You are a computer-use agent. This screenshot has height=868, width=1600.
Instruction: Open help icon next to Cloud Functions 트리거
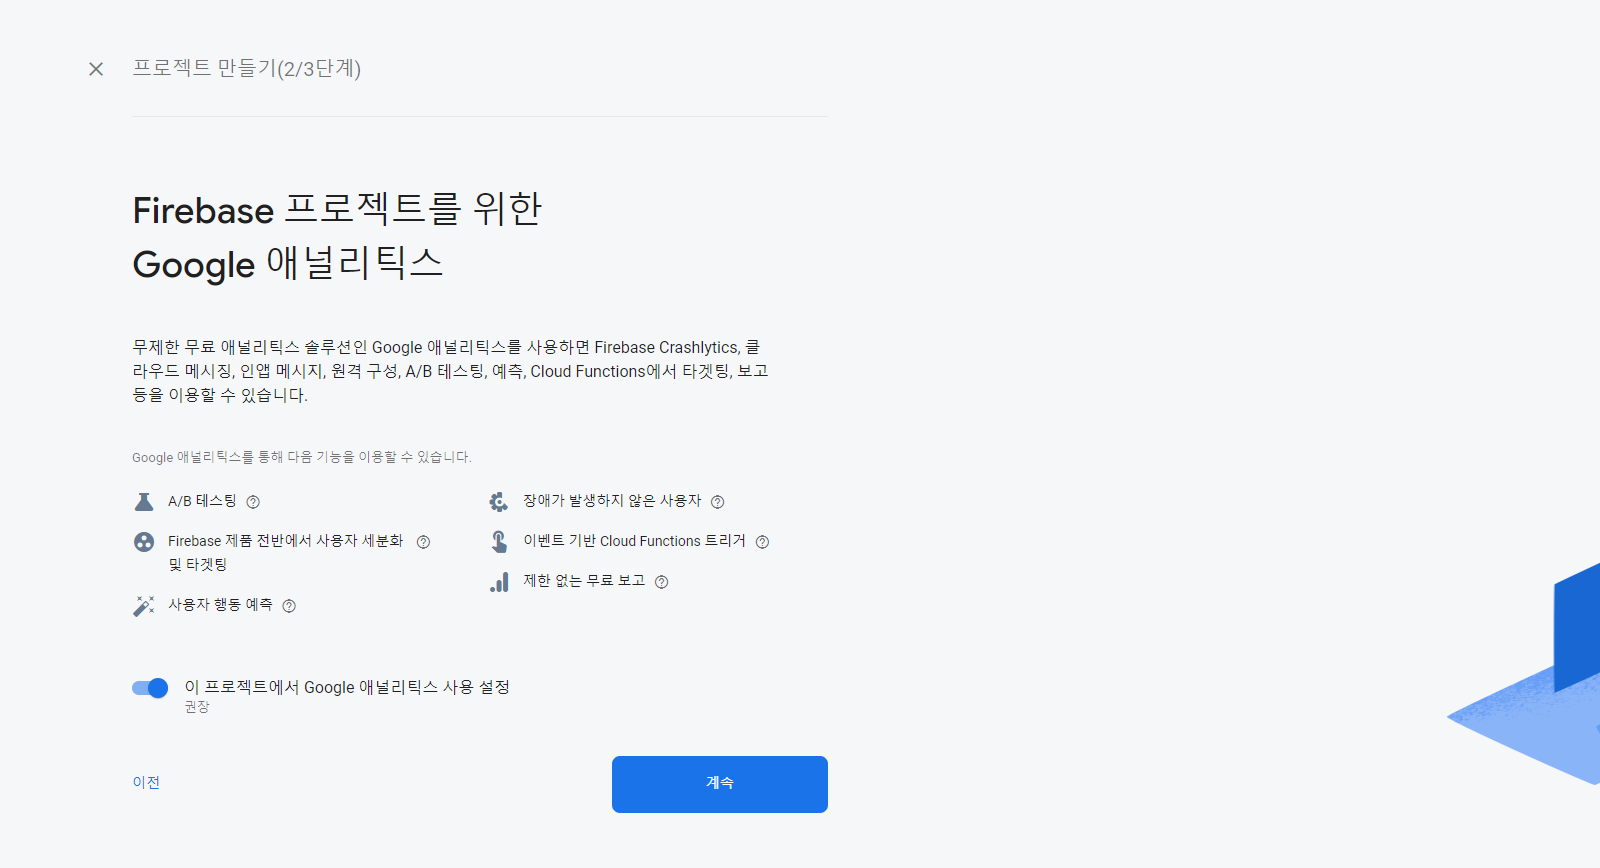click(762, 542)
